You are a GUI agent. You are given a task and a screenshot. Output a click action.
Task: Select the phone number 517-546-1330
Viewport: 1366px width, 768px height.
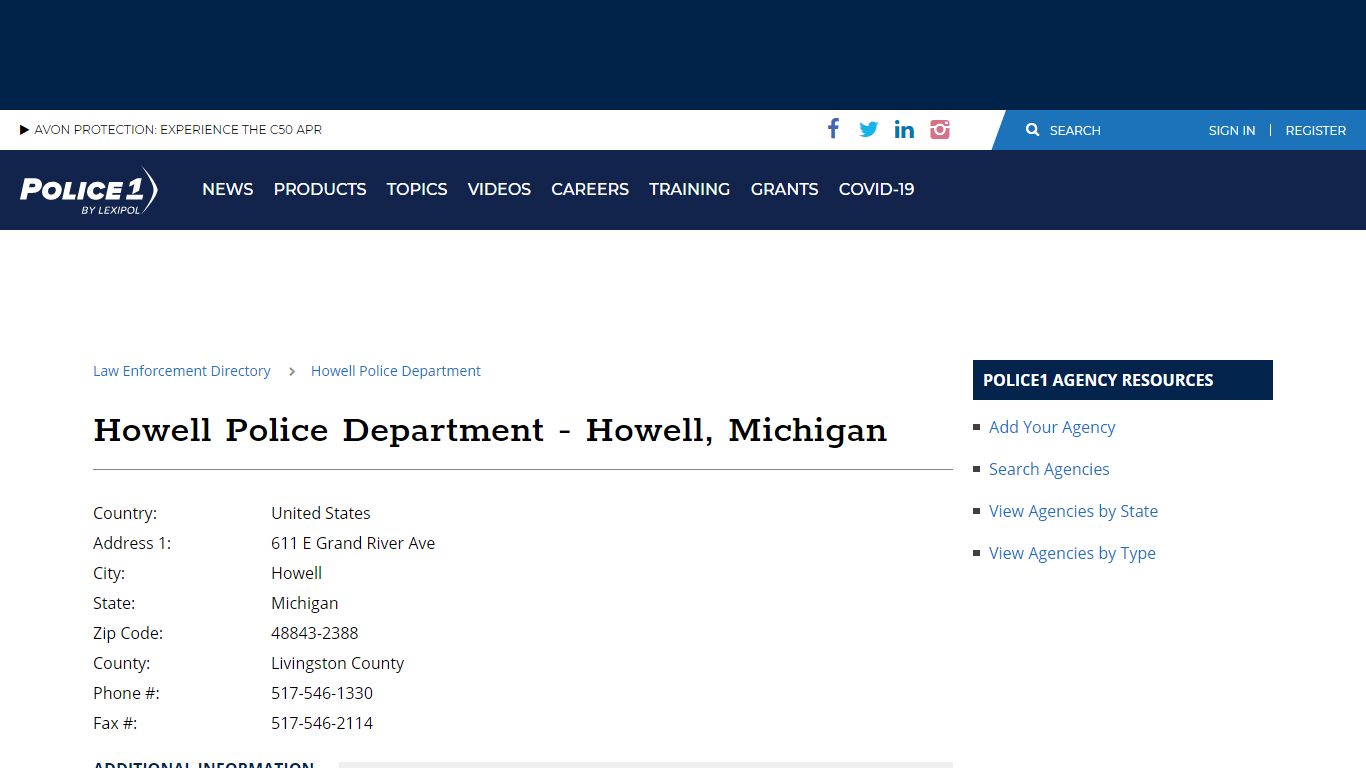coord(322,693)
